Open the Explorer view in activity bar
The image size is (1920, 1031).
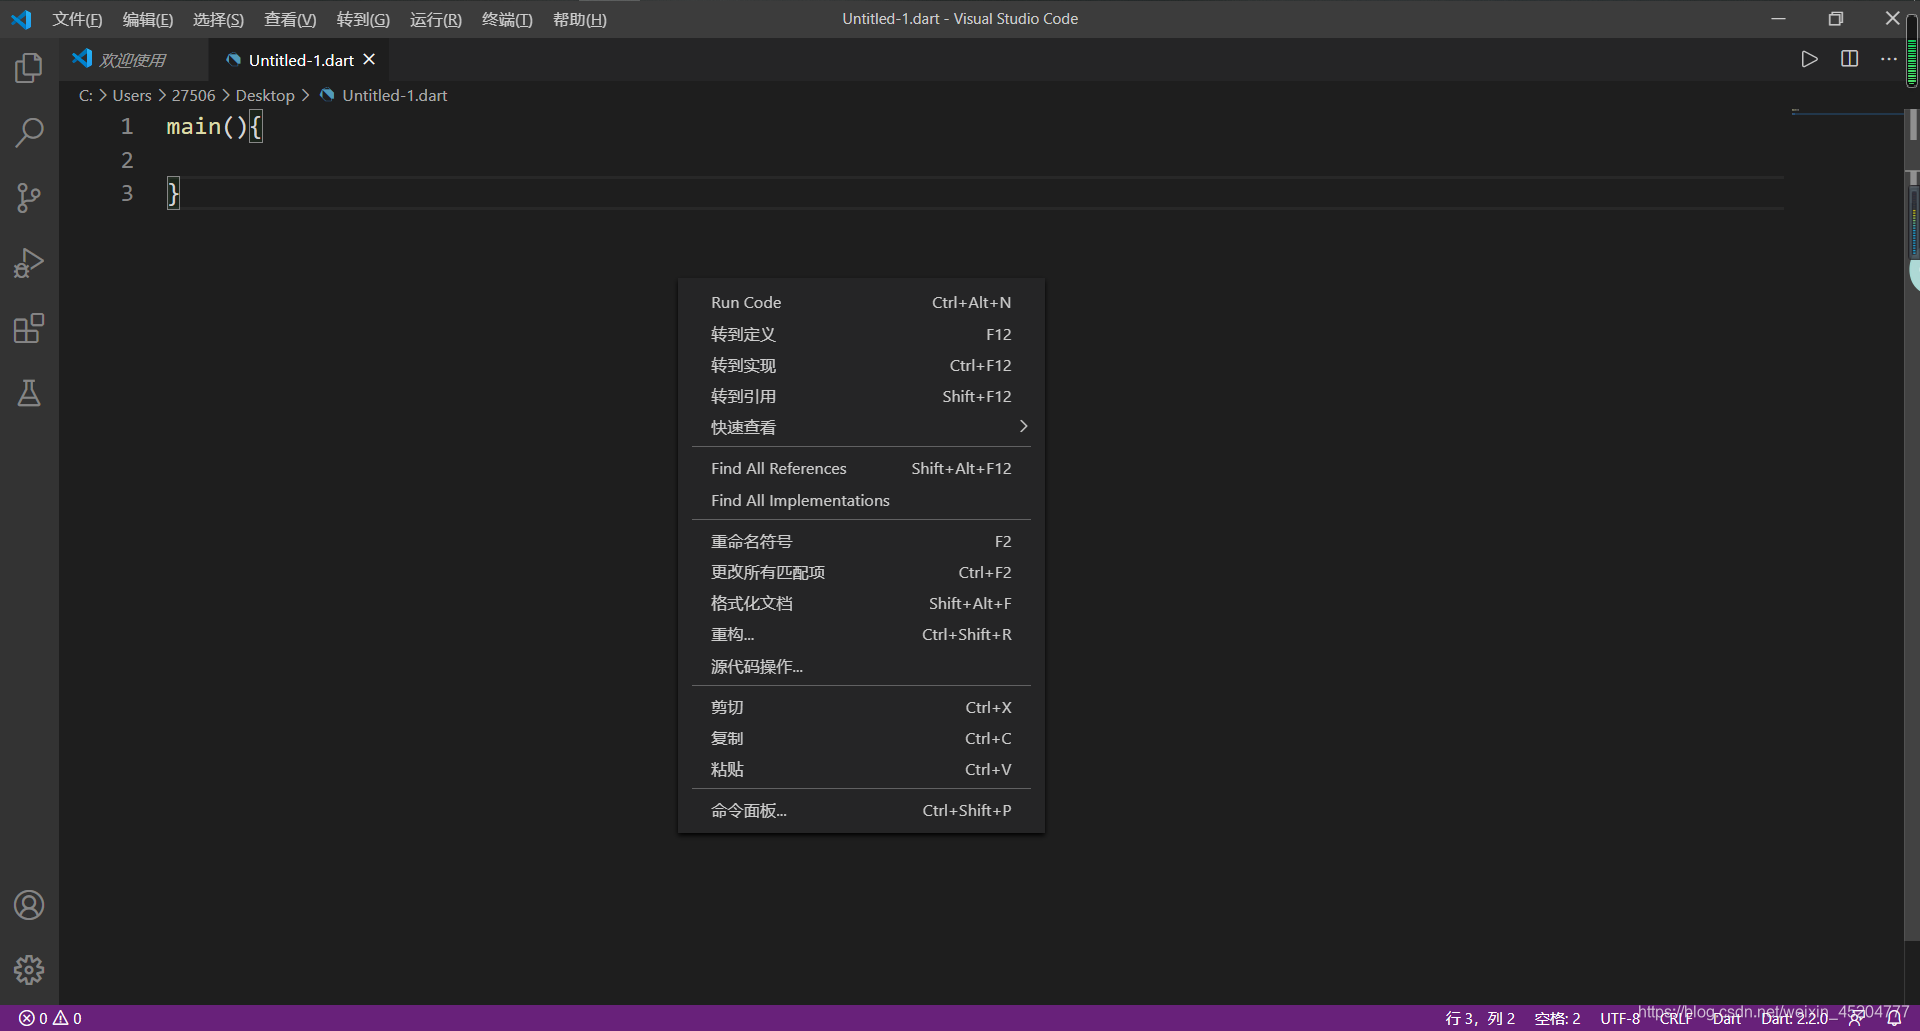[x=29, y=68]
